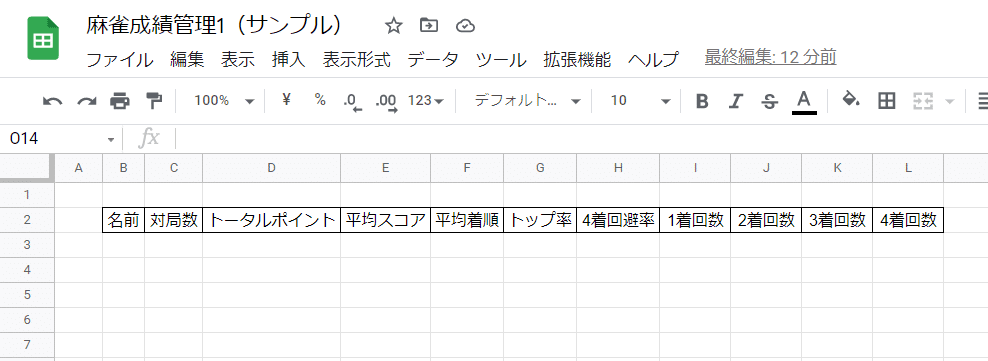Viewport: 988px width, 361px height.
Task: Open the borders tool
Action: click(887, 101)
